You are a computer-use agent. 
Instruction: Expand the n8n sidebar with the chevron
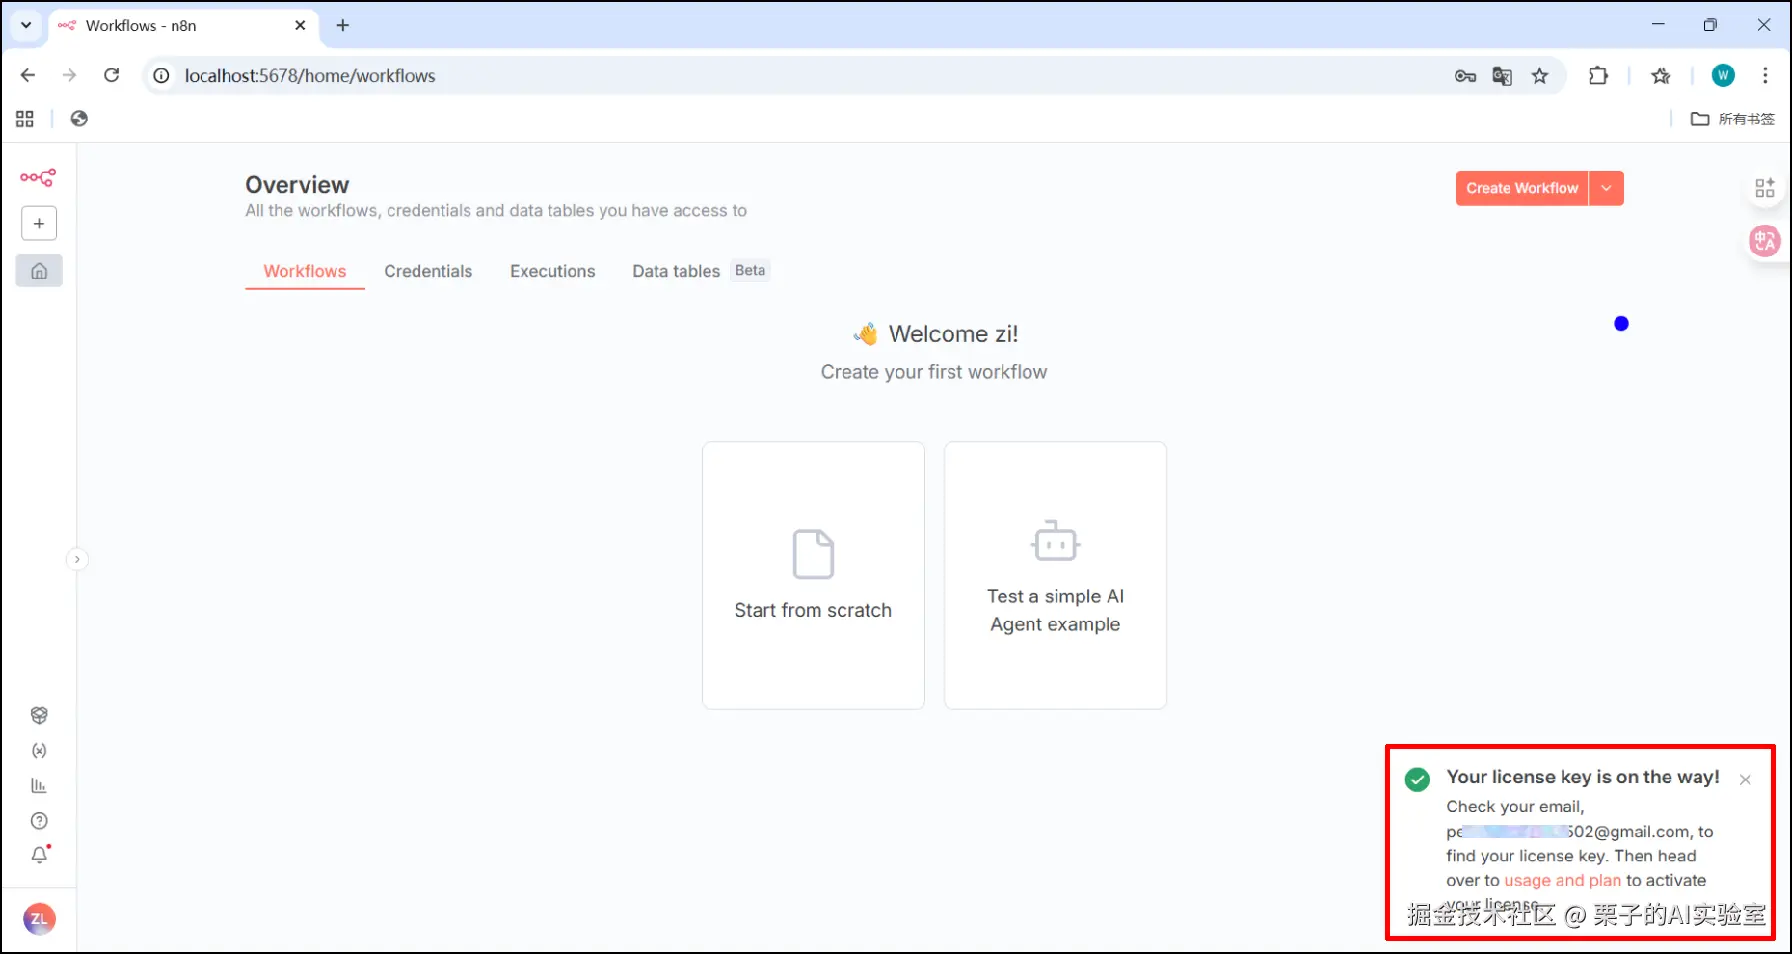coord(77,559)
